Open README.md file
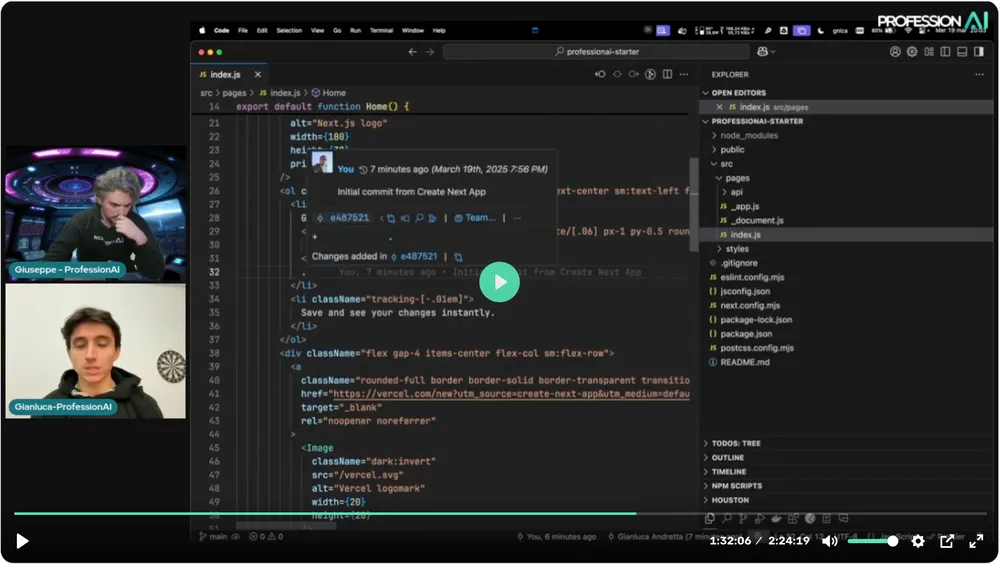 [745, 362]
